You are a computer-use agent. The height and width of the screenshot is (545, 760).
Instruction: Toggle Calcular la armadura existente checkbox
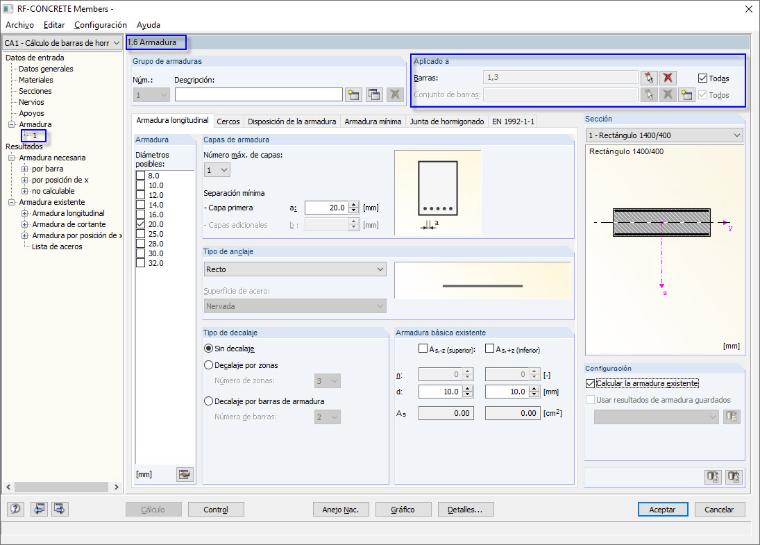[590, 384]
